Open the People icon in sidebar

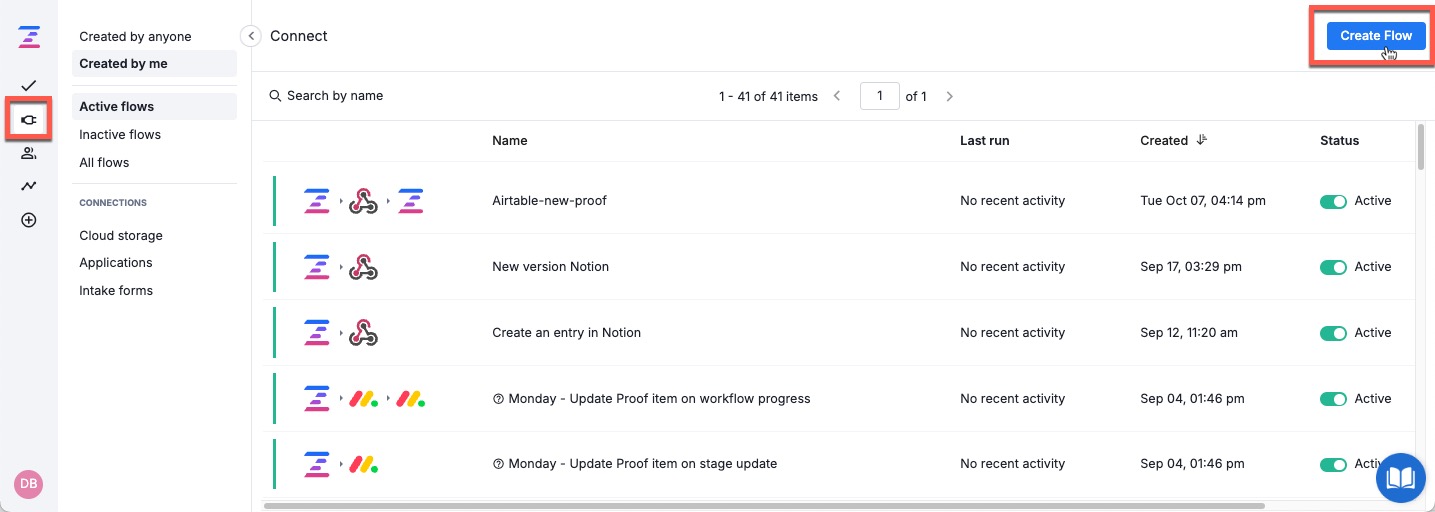click(x=28, y=153)
